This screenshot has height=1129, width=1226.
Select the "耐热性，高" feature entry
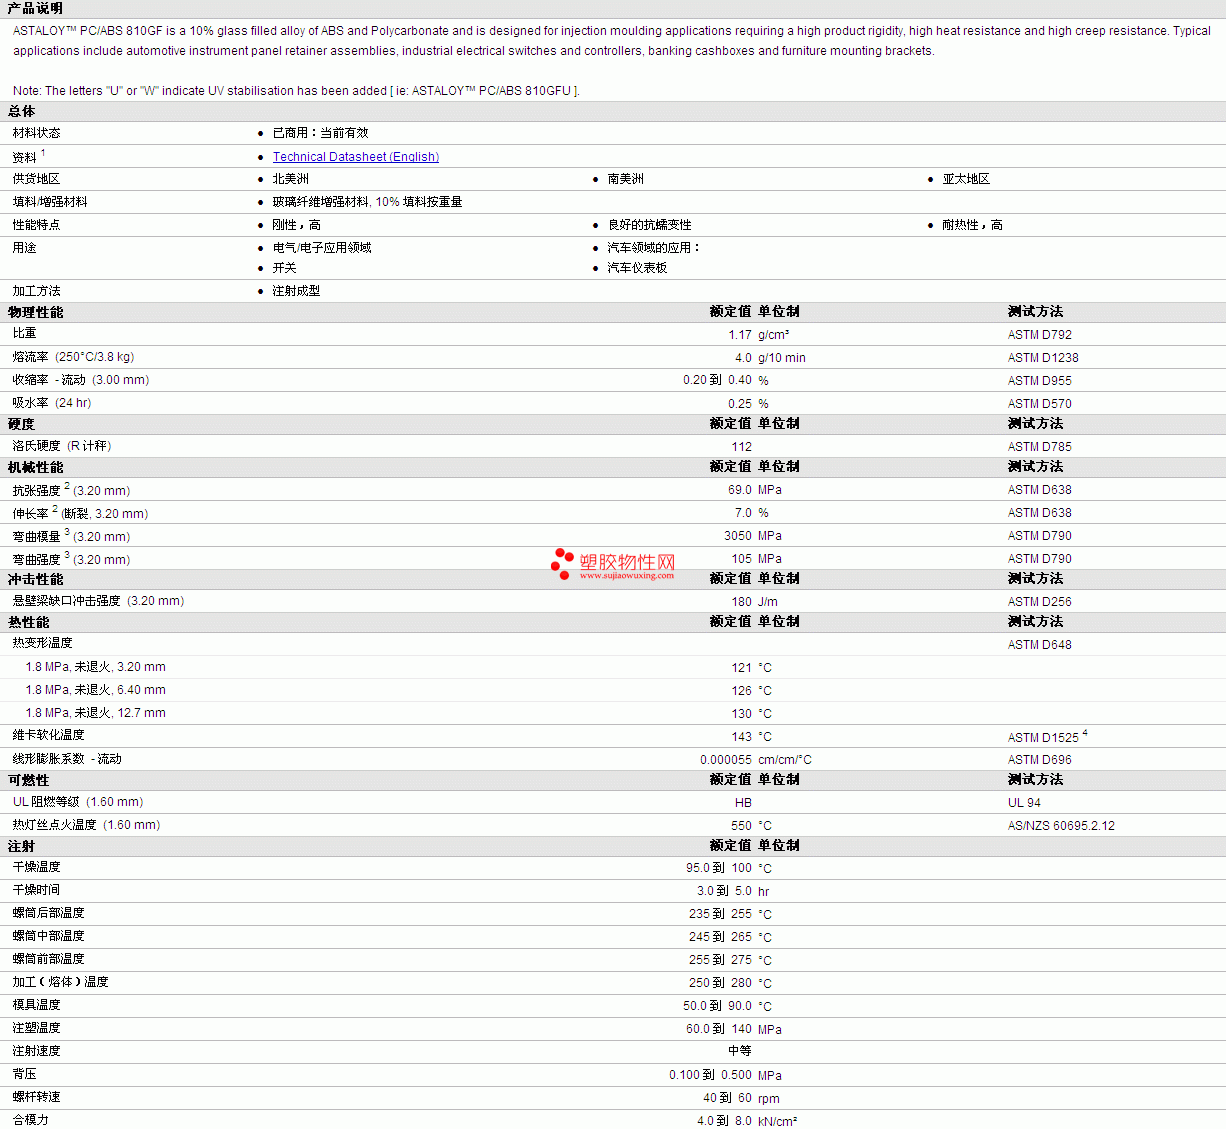tap(972, 225)
